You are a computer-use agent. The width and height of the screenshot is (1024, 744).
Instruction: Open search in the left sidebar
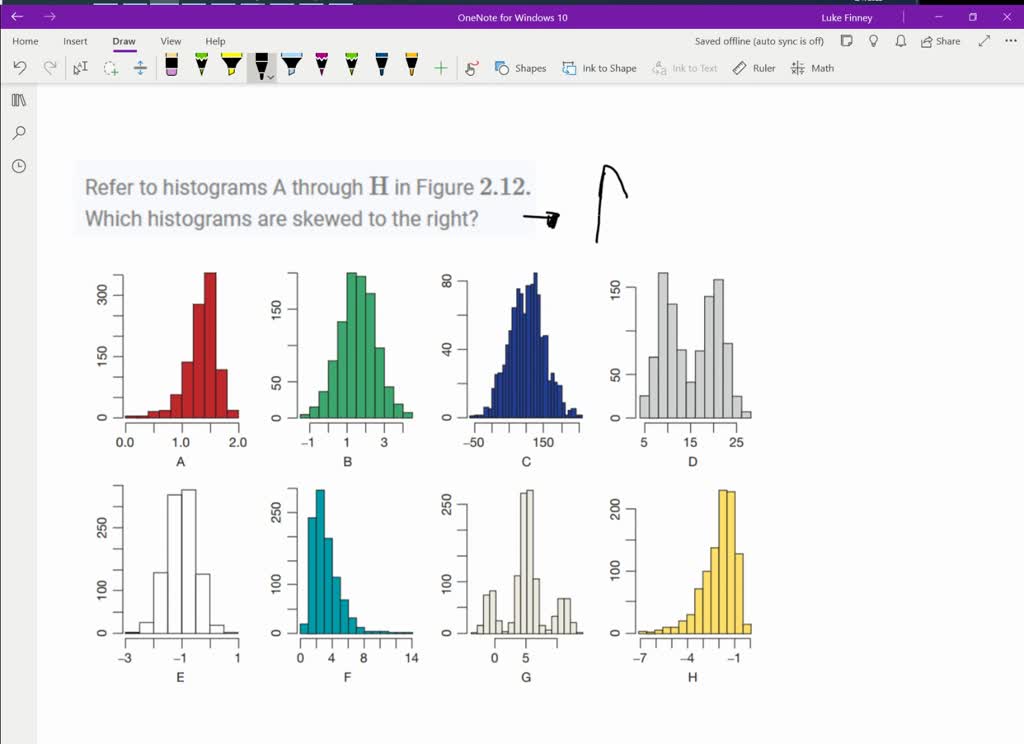click(x=18, y=133)
